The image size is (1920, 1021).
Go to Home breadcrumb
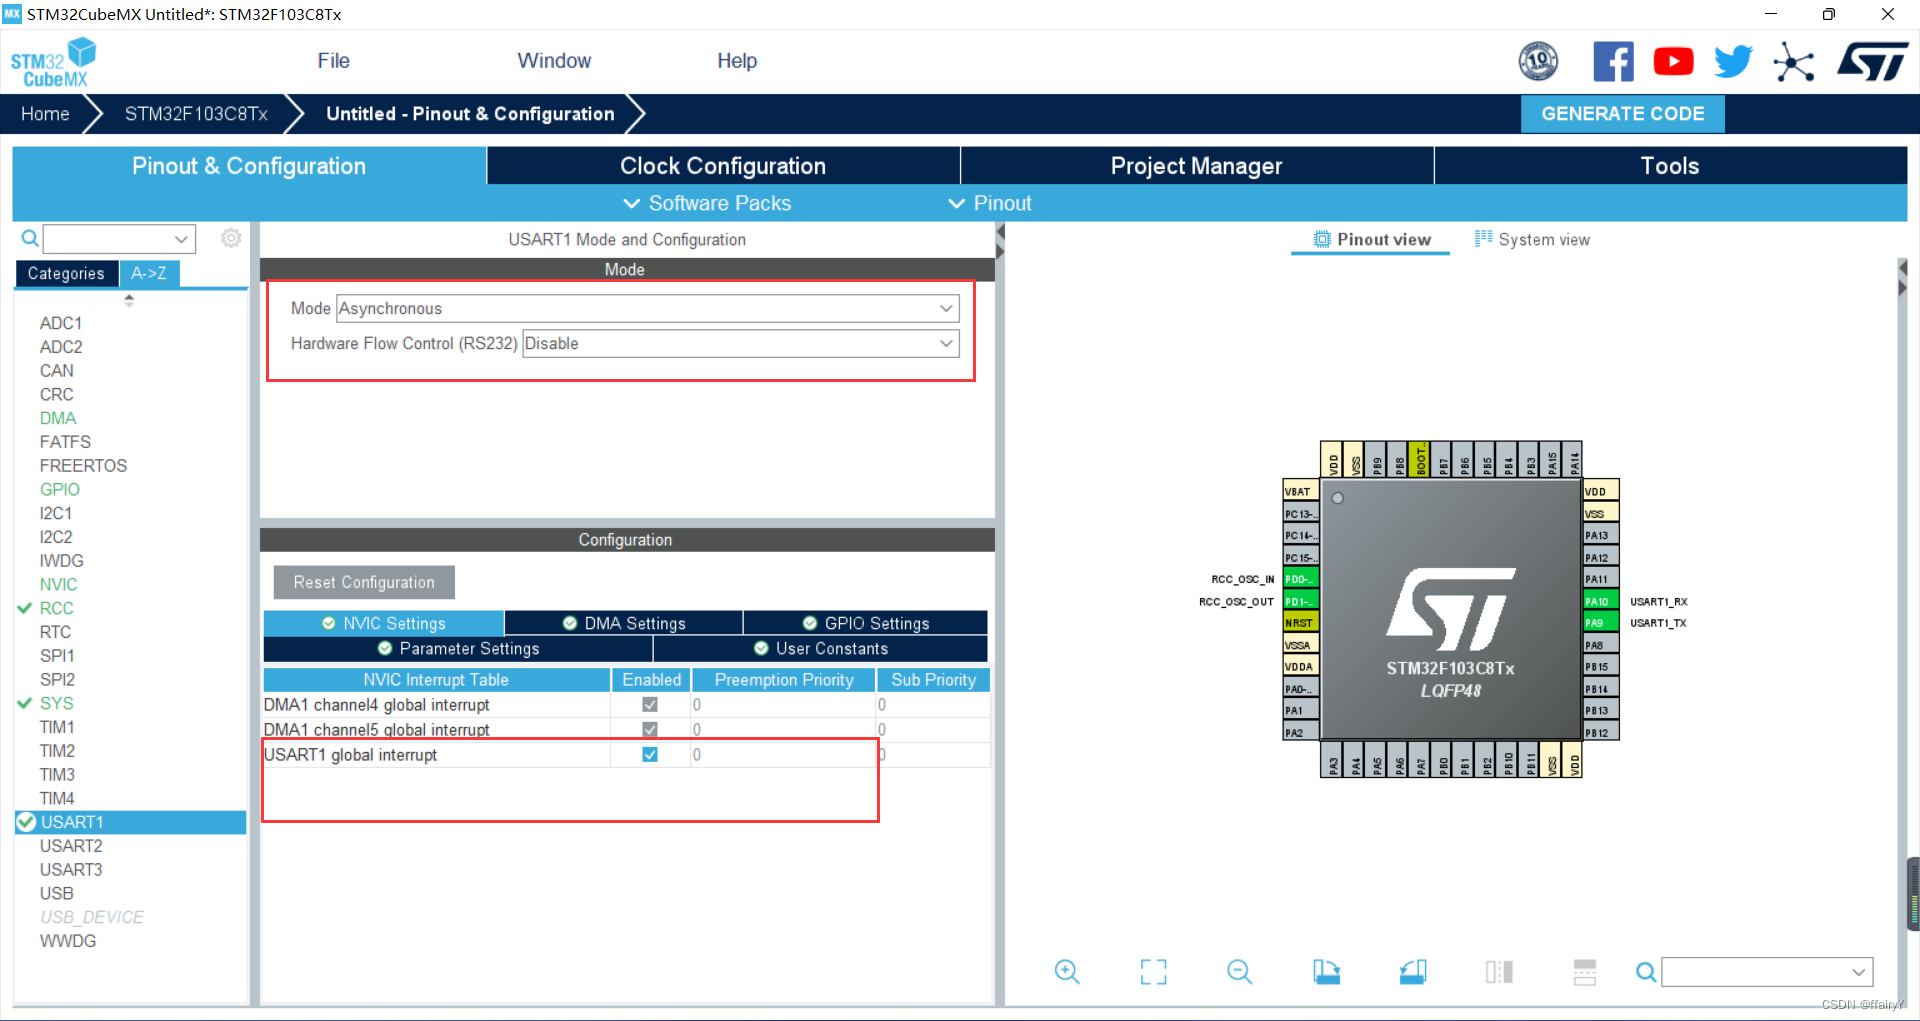point(45,114)
